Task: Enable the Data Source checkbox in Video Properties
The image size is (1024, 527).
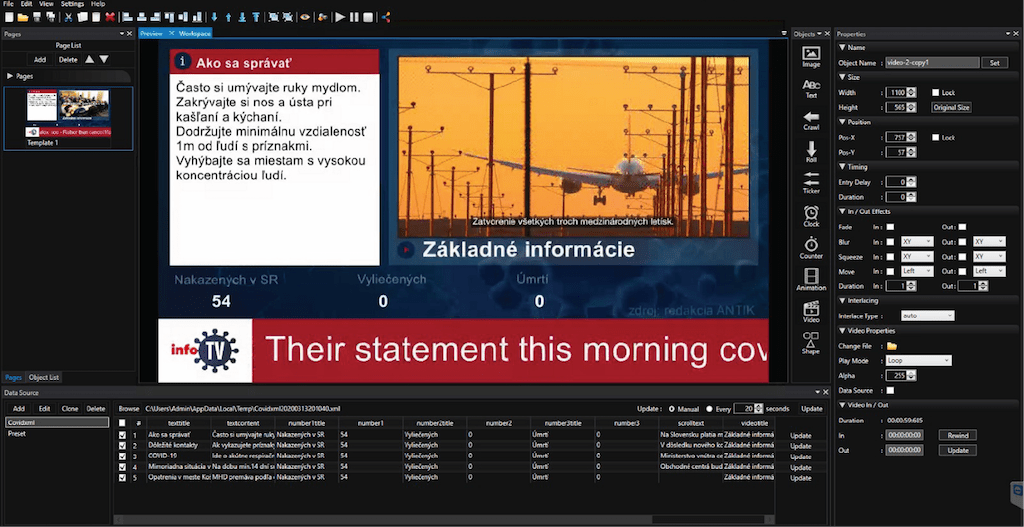Action: pos(890,391)
